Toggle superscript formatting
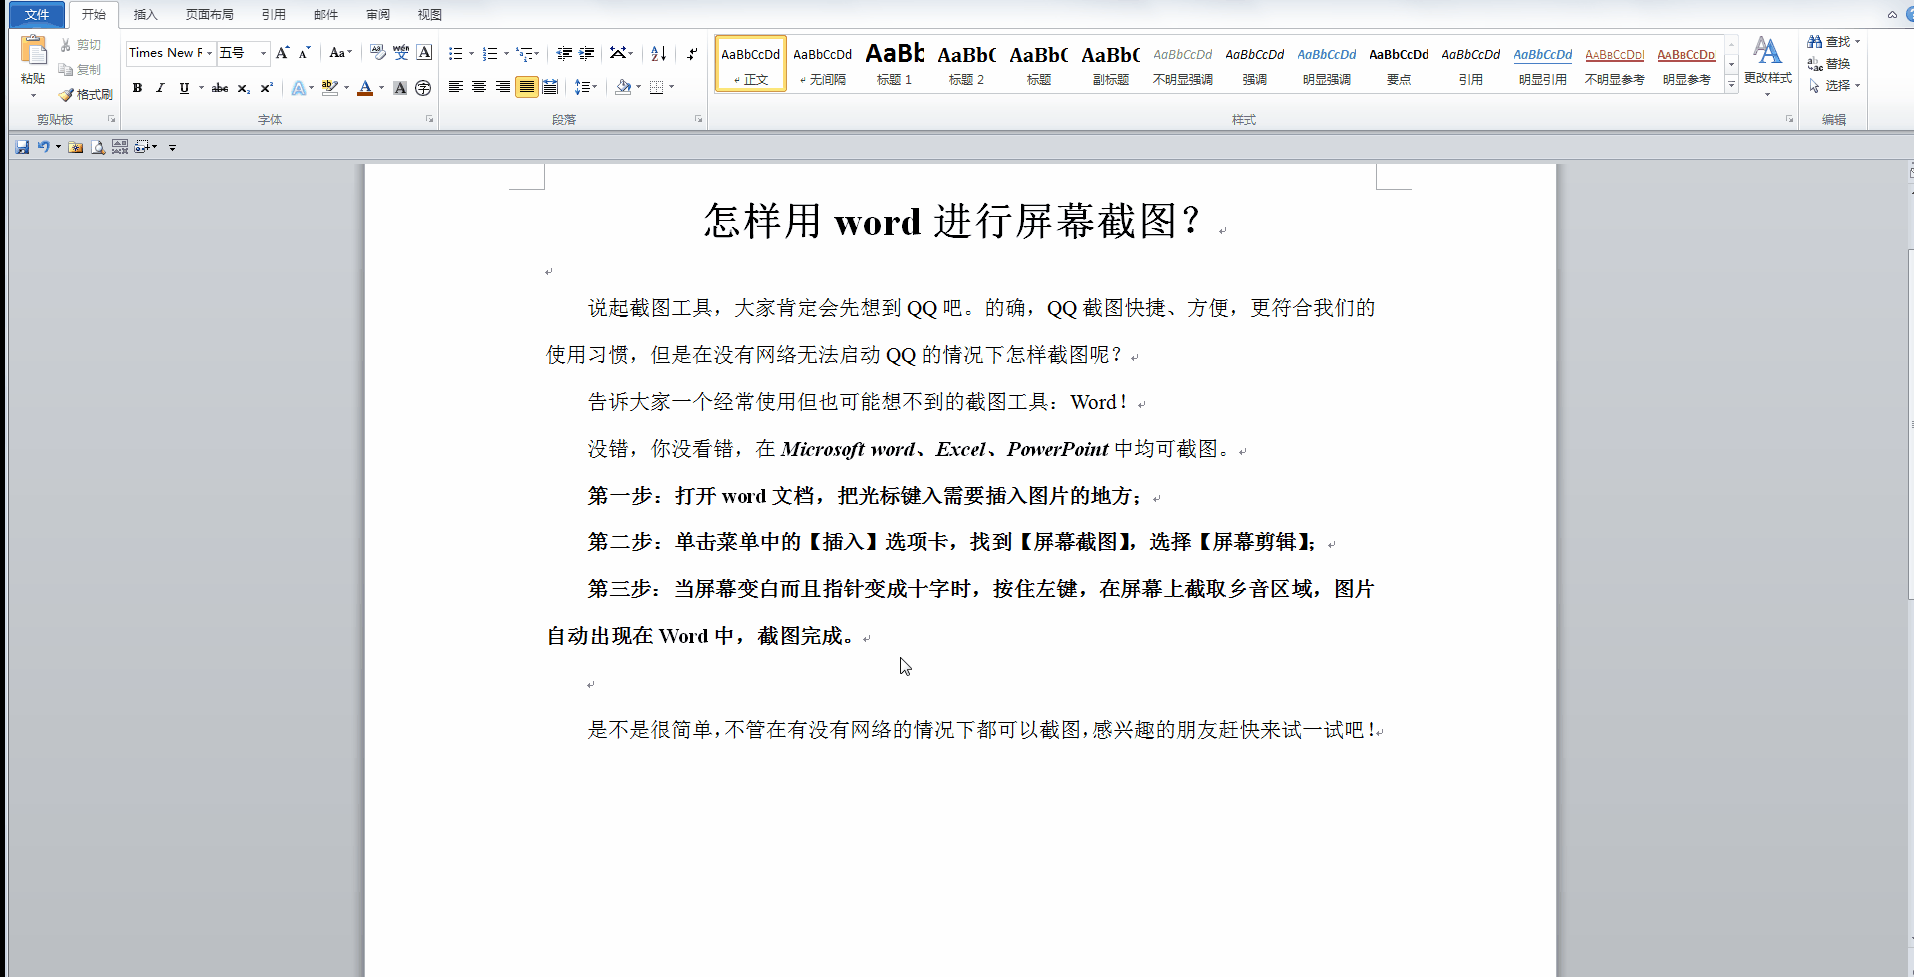This screenshot has height=977, width=1914. point(266,88)
